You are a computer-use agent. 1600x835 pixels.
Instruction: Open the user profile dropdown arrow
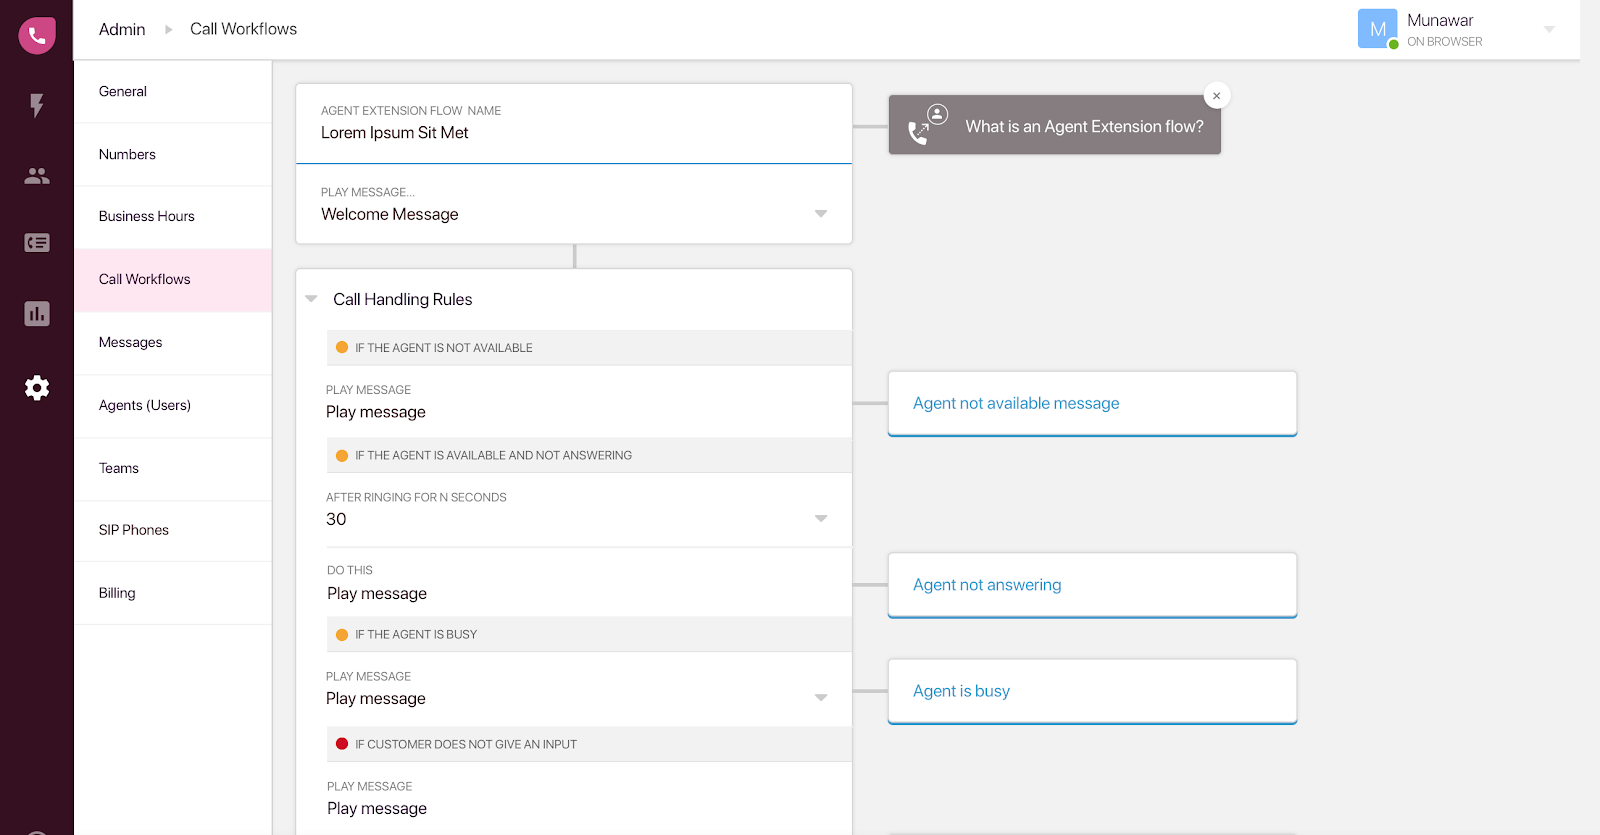[x=1549, y=29]
